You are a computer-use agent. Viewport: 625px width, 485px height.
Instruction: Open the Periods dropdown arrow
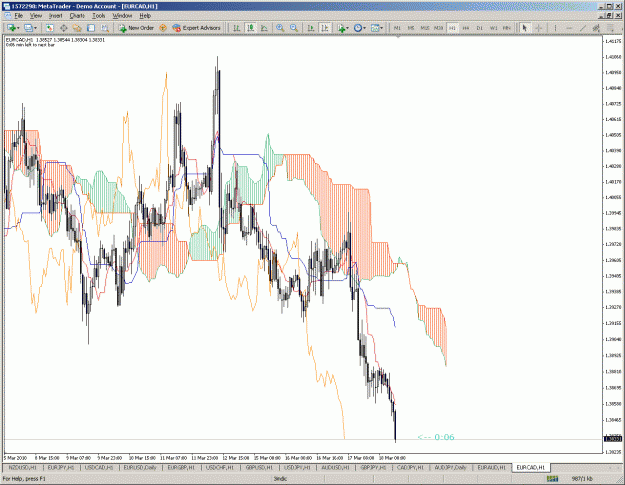point(364,28)
